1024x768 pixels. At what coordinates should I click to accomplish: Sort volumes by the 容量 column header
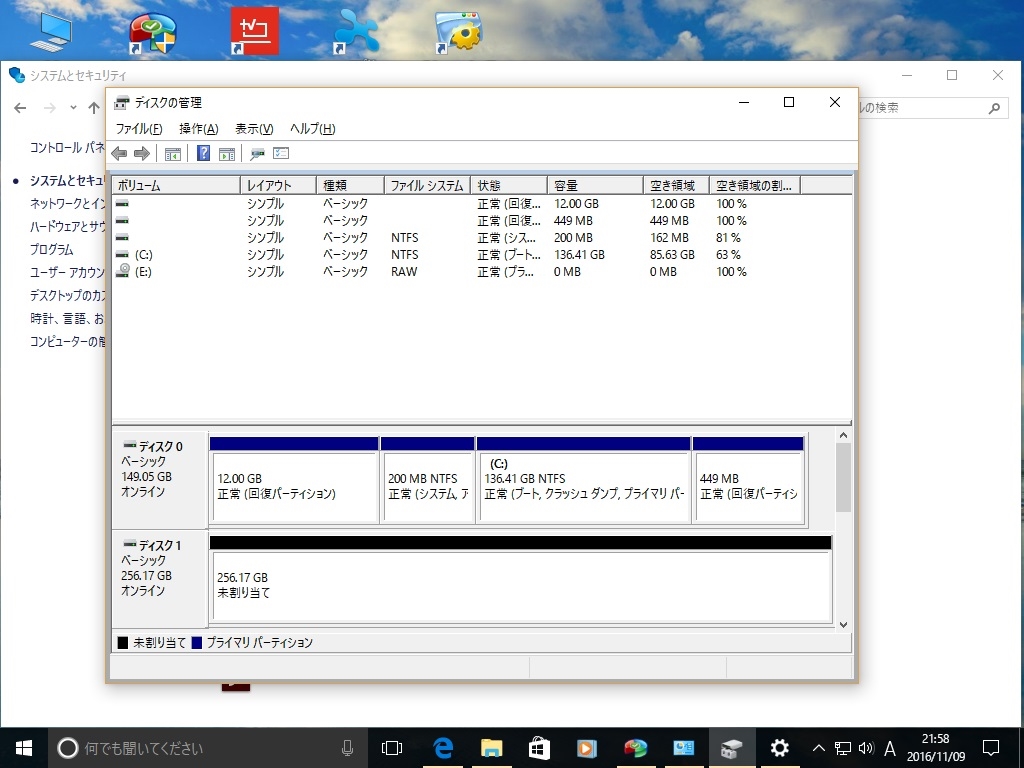[594, 186]
